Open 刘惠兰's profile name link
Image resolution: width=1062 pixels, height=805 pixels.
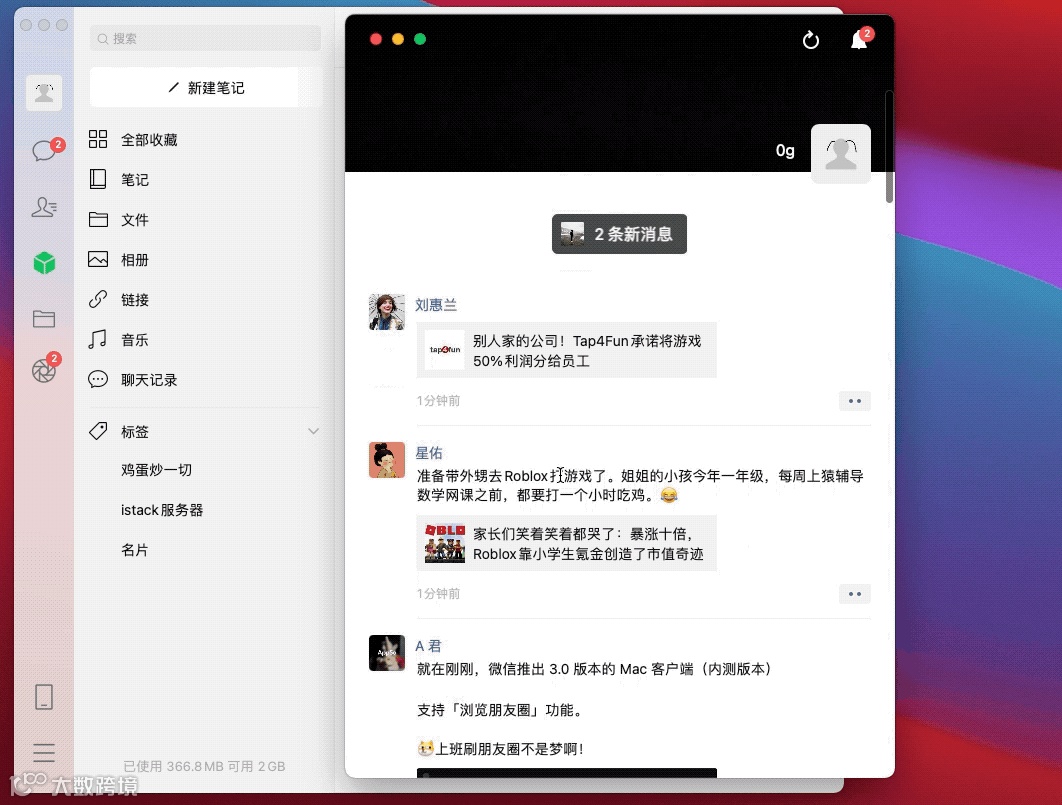coord(436,305)
